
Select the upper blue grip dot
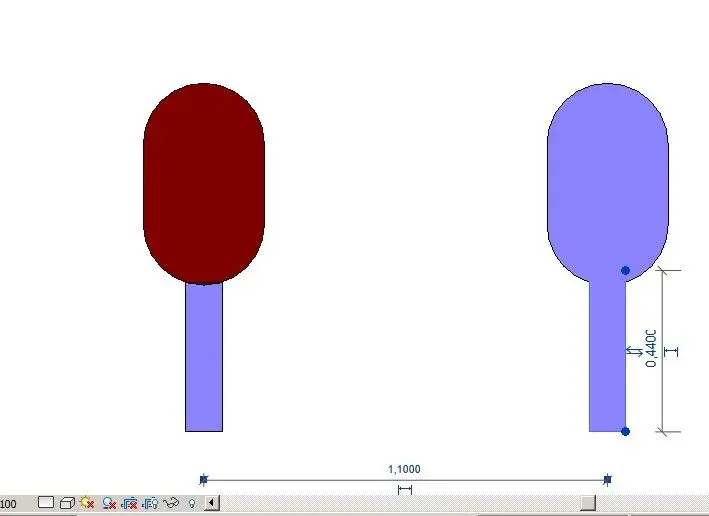pos(625,270)
